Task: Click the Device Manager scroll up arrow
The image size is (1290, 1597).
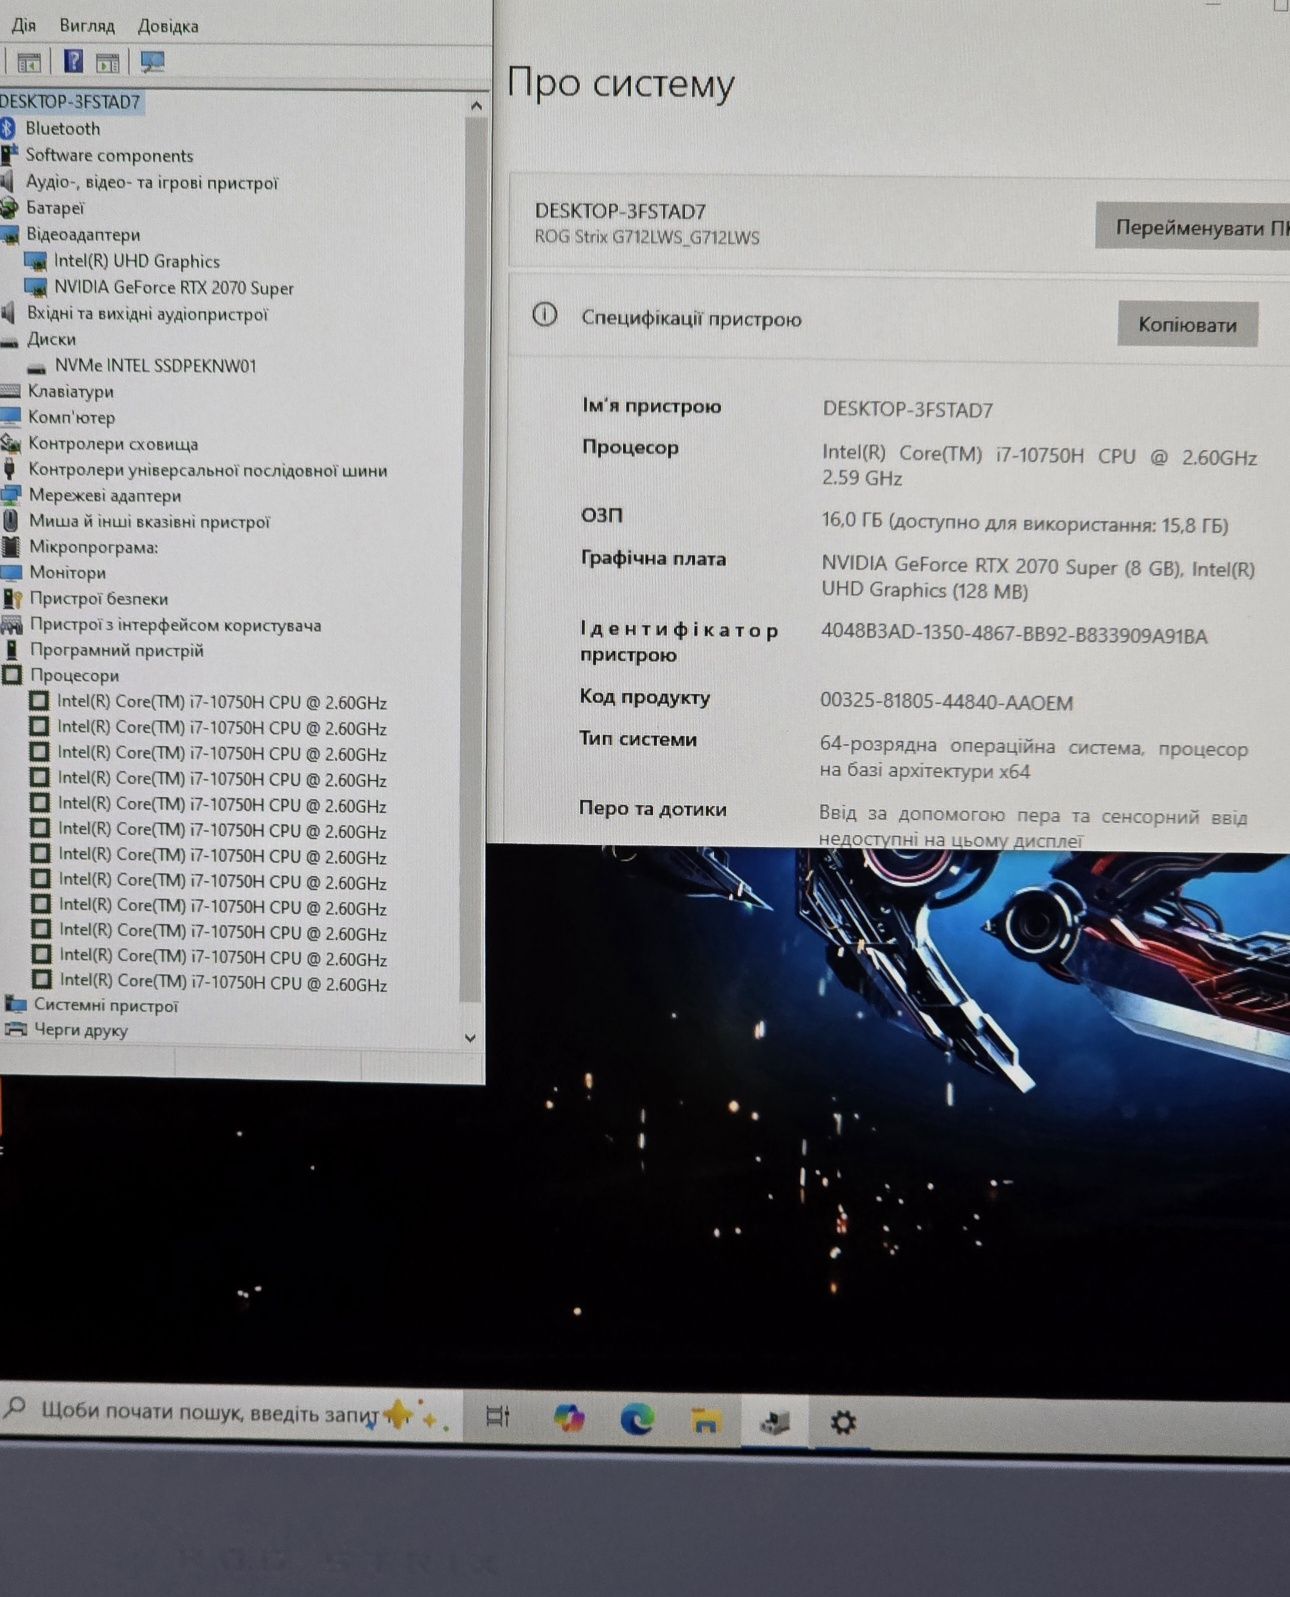Action: coord(476,105)
